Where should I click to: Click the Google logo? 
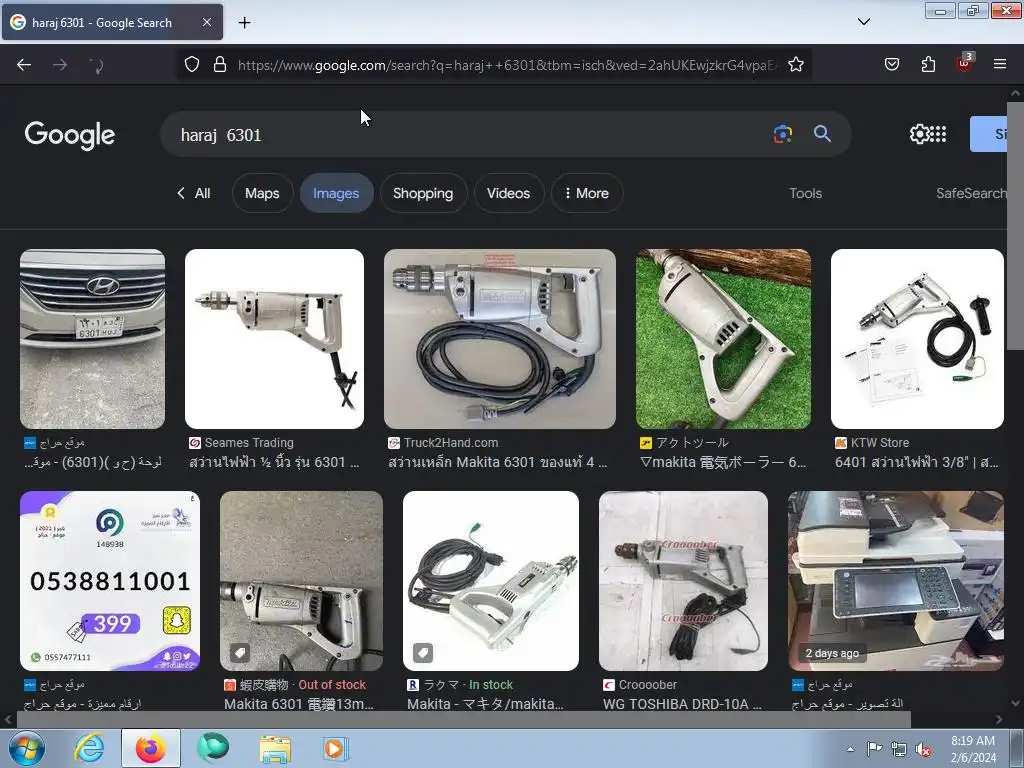coord(70,135)
